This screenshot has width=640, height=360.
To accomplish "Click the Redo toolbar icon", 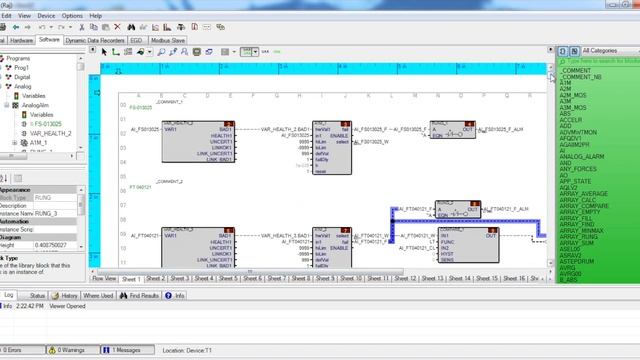I will point(61,27).
